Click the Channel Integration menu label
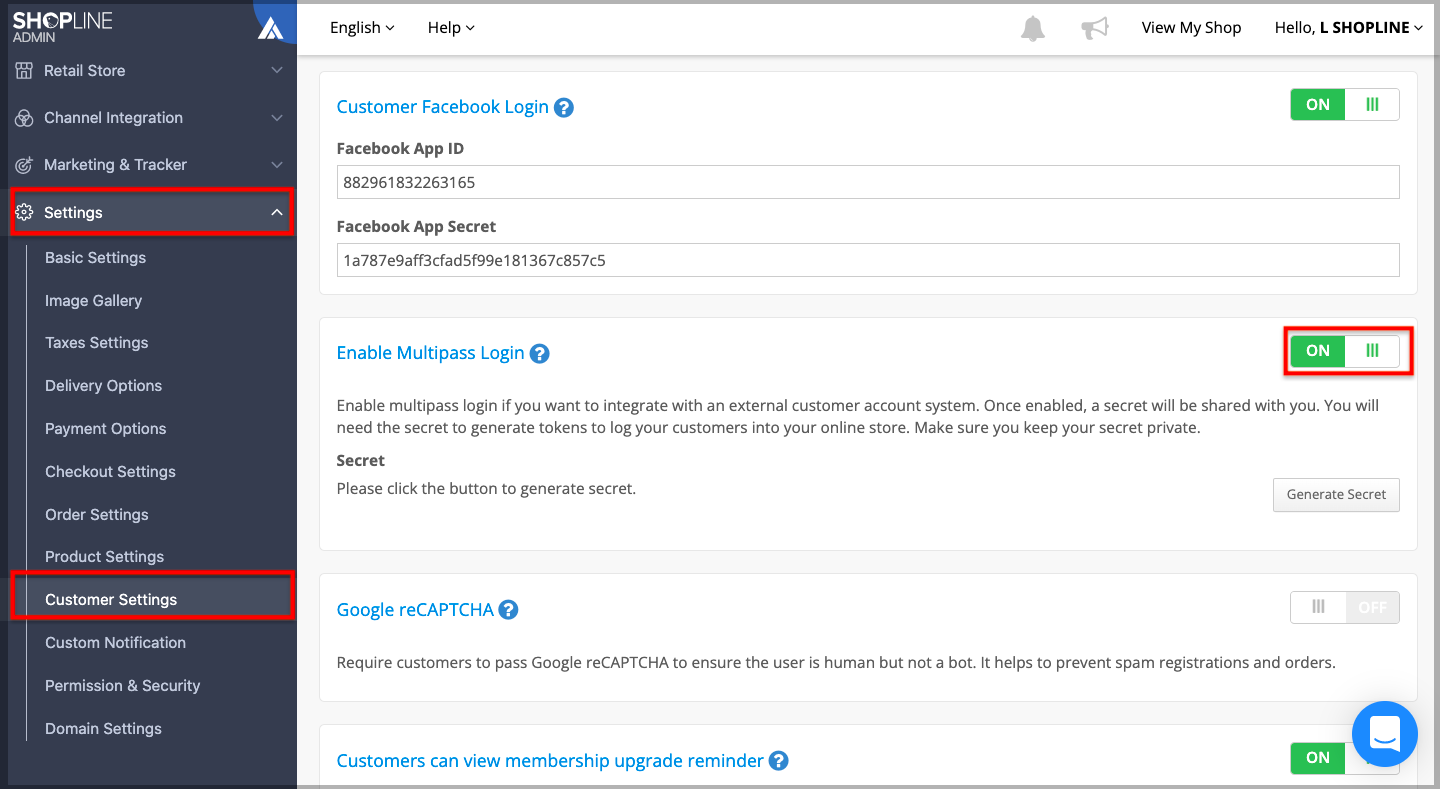The height and width of the screenshot is (789, 1440). point(113,118)
